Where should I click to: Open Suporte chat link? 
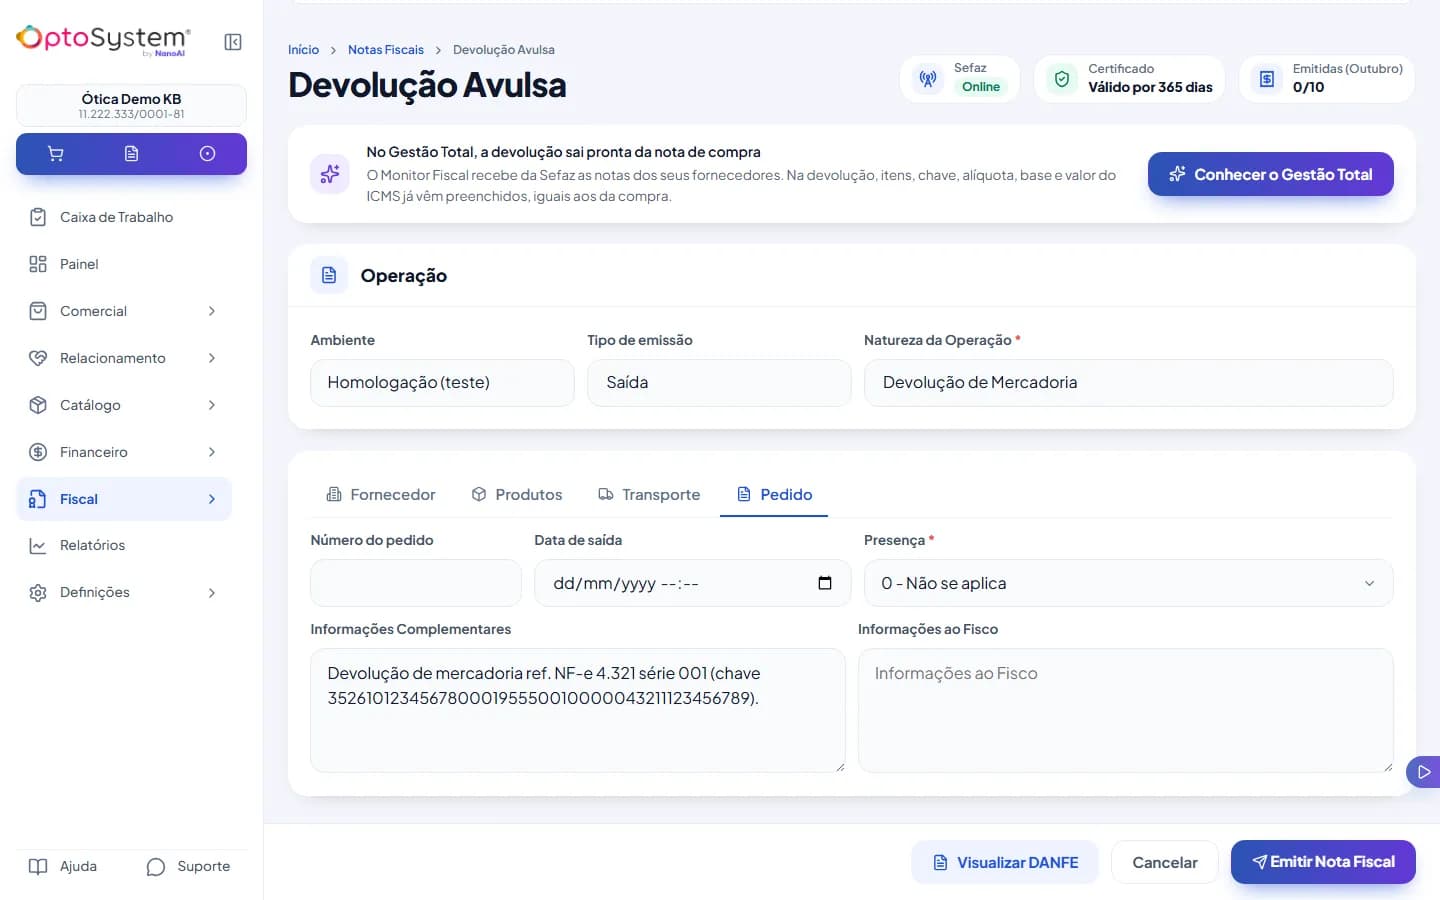(x=188, y=866)
